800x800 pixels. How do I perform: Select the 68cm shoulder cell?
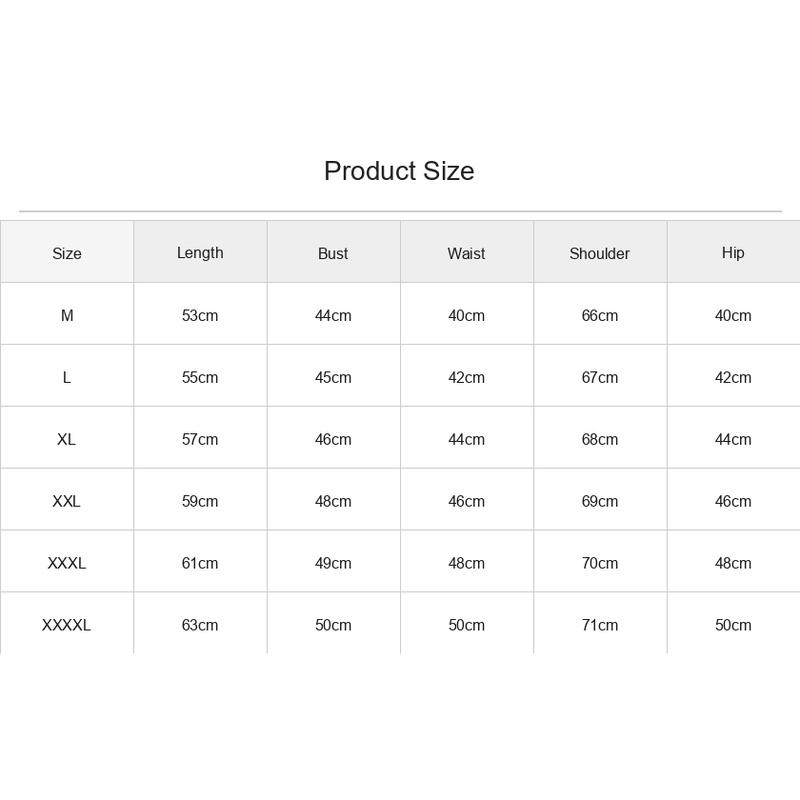[x=599, y=439]
